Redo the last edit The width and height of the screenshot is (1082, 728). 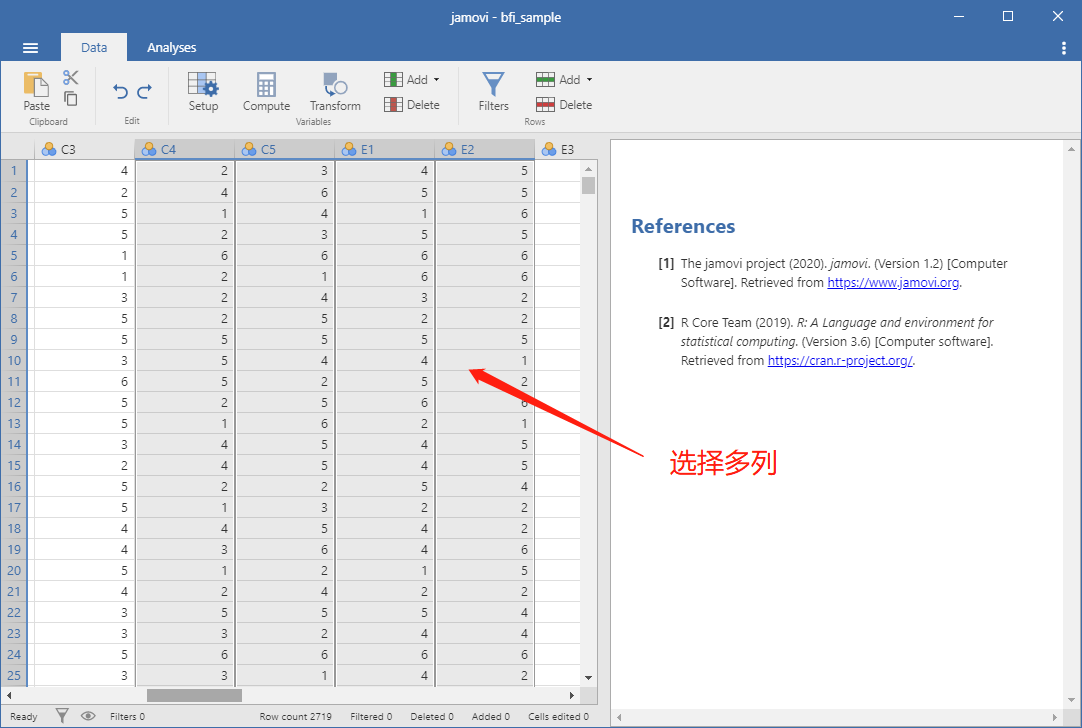tap(145, 92)
